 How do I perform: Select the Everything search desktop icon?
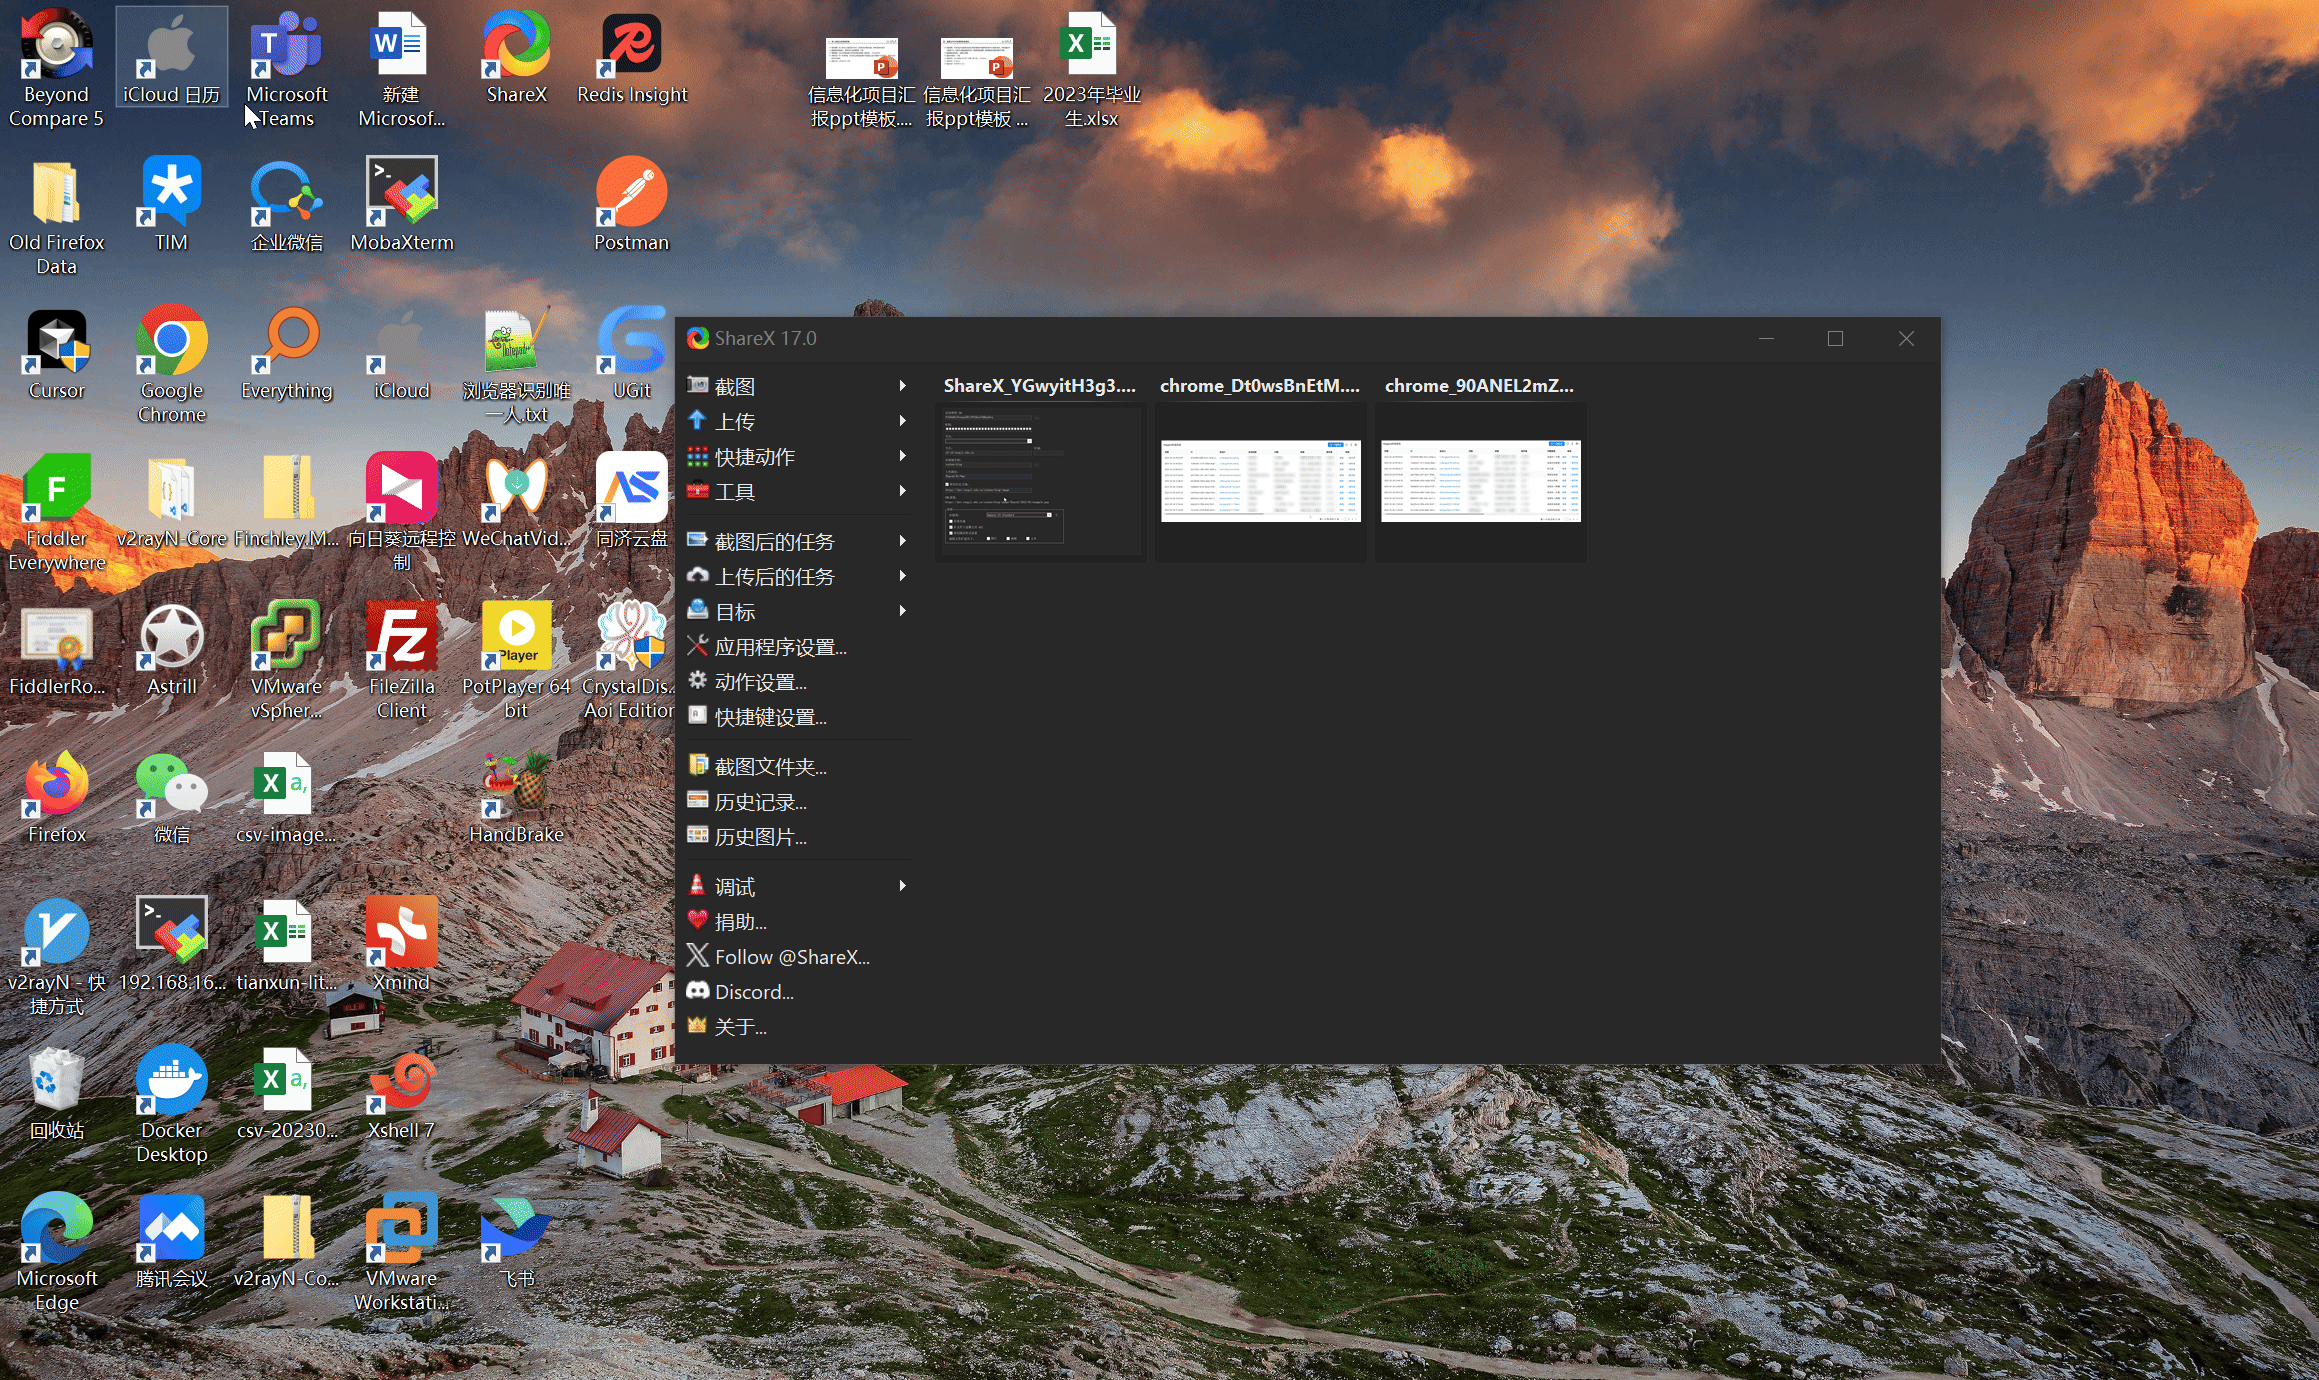(x=286, y=352)
